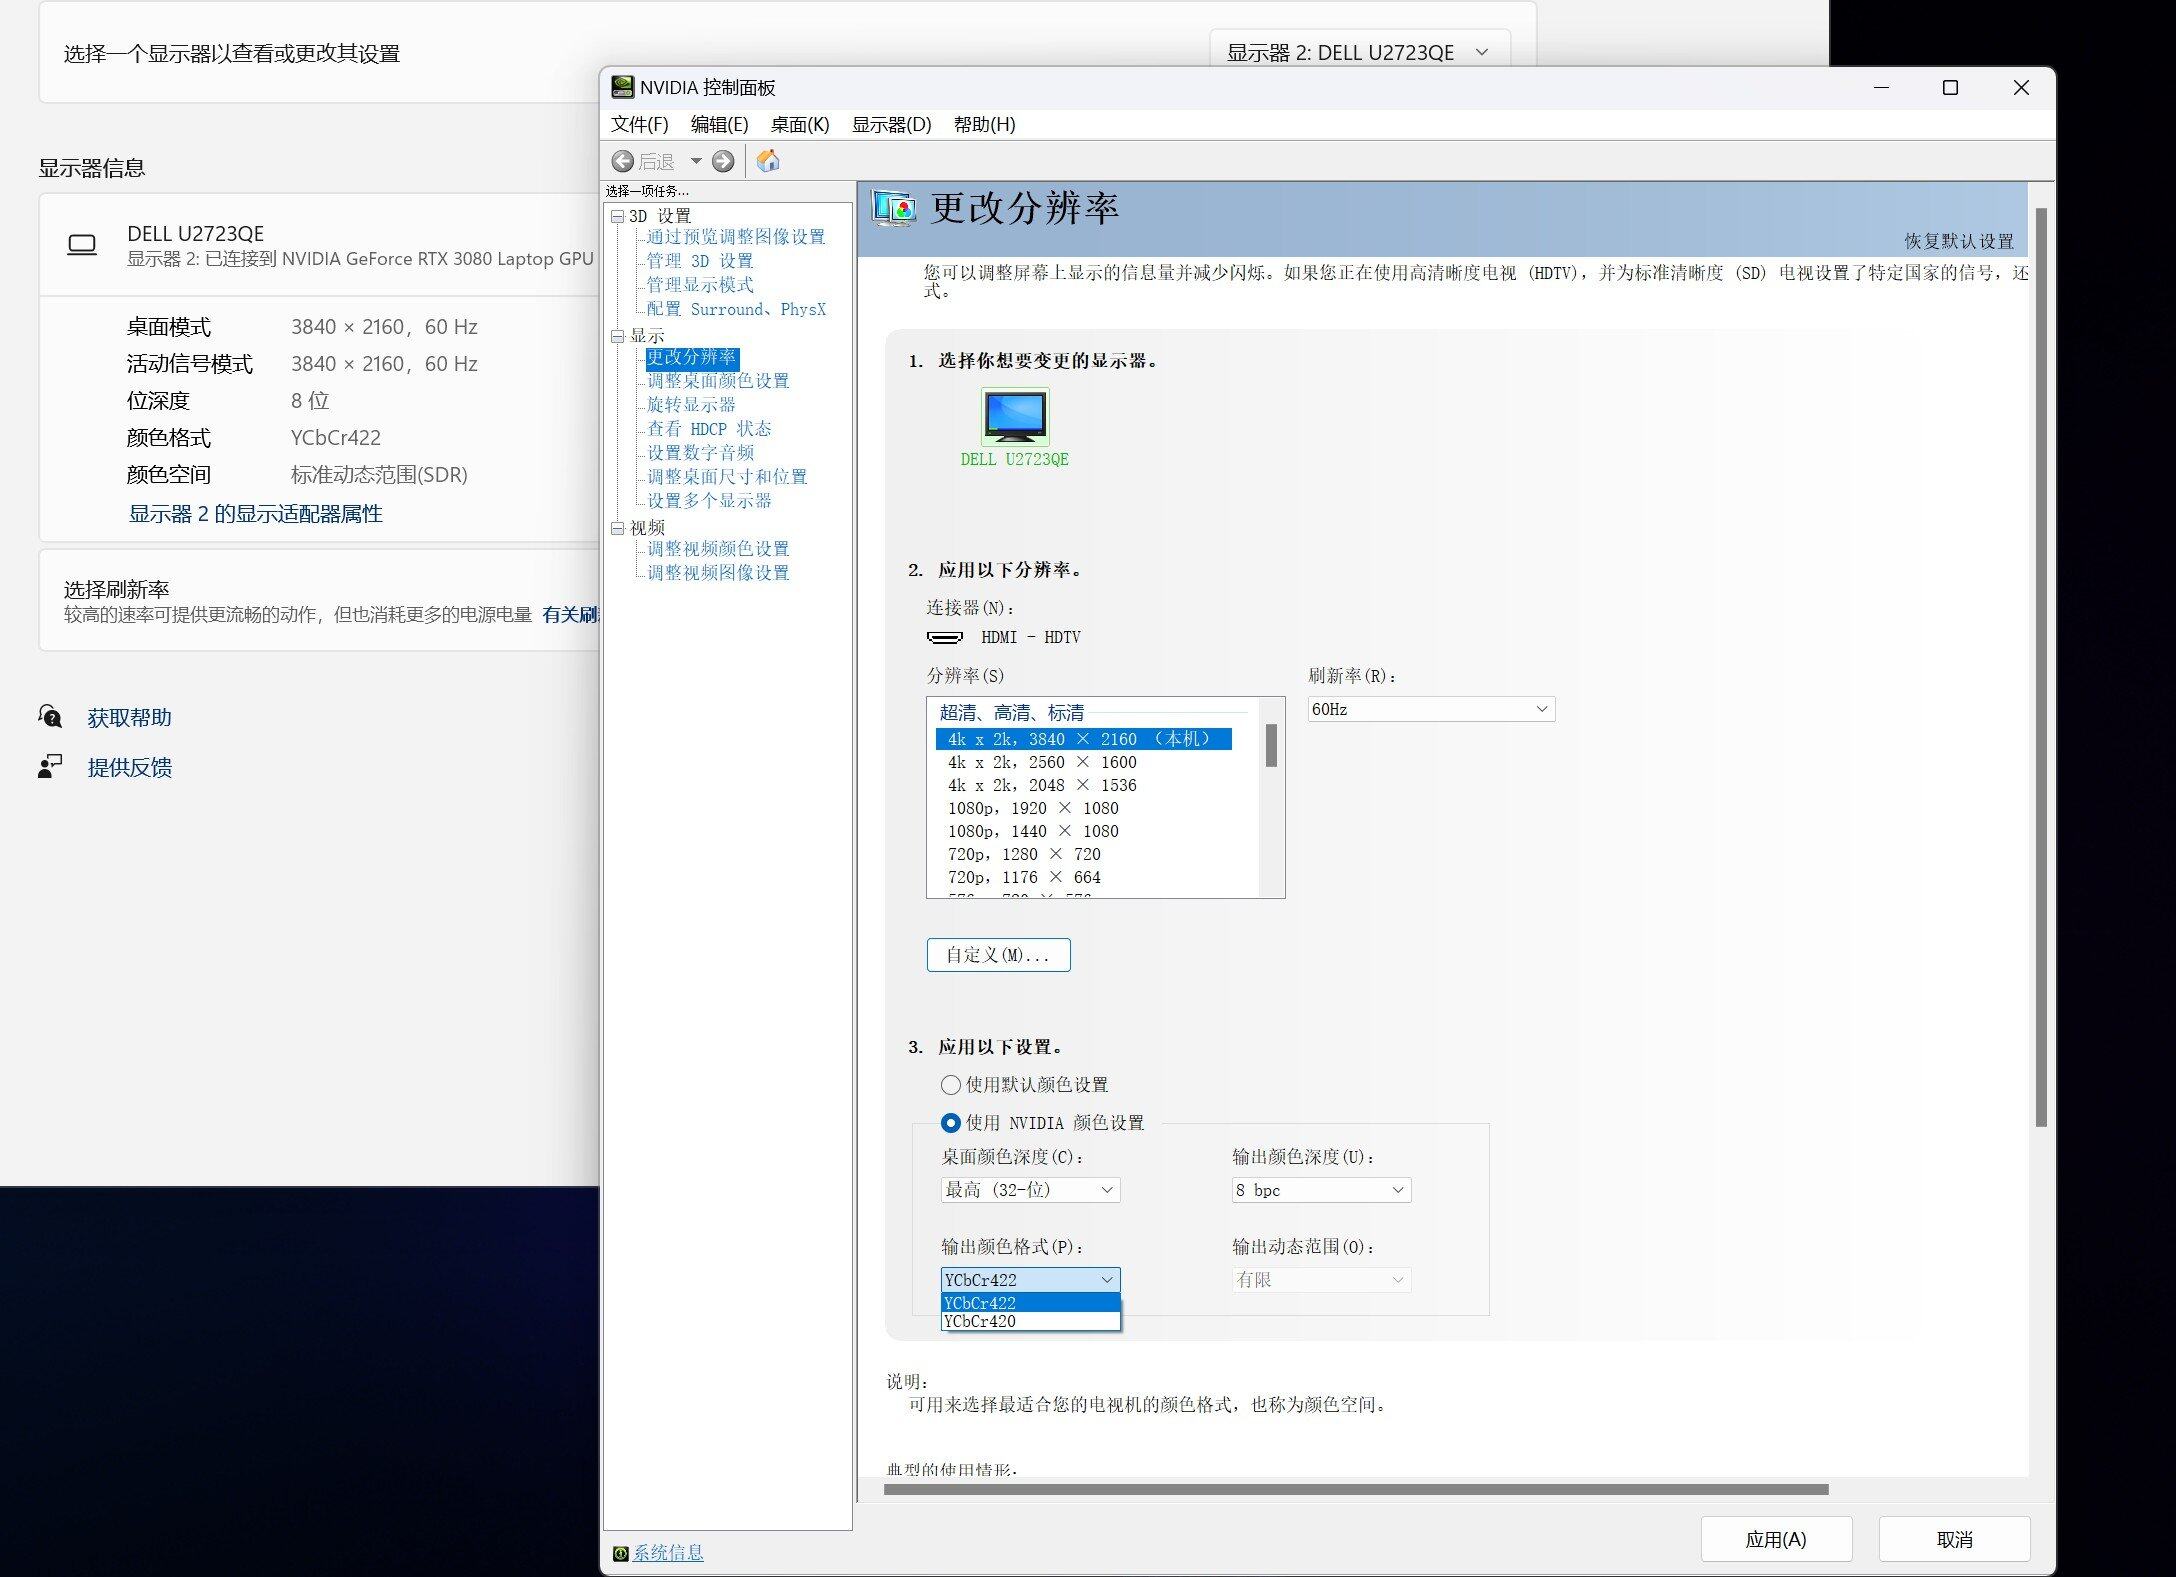This screenshot has width=2176, height=1577.
Task: Open back history dropdown arrow
Action: click(696, 161)
